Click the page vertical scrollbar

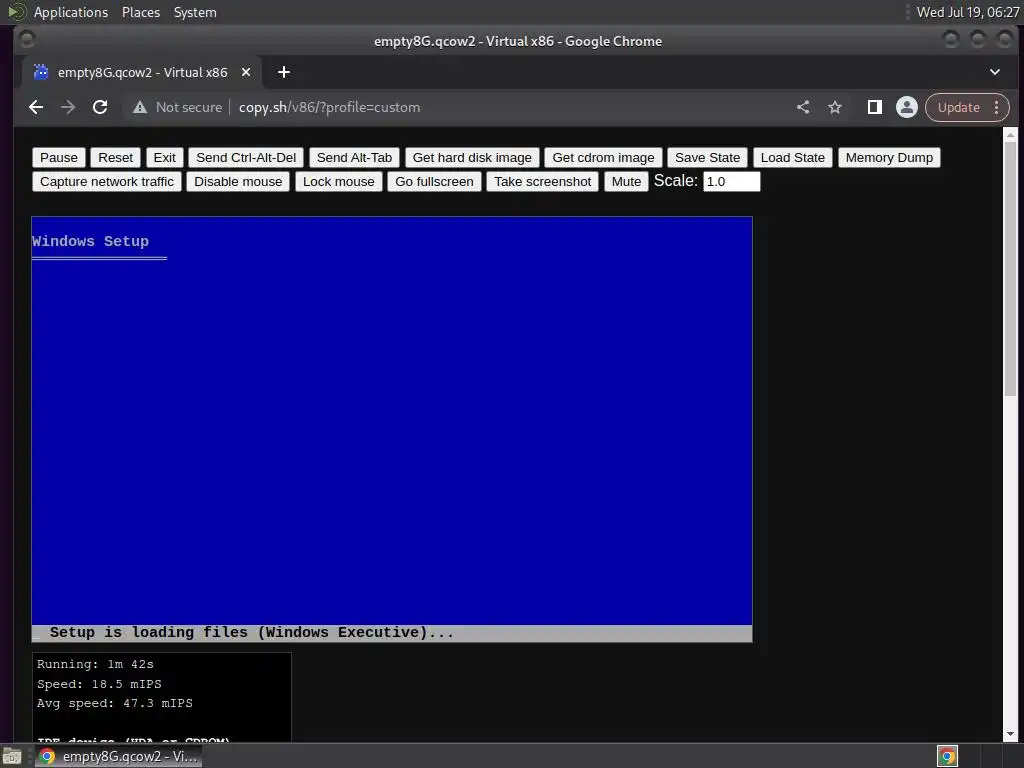point(1010,269)
